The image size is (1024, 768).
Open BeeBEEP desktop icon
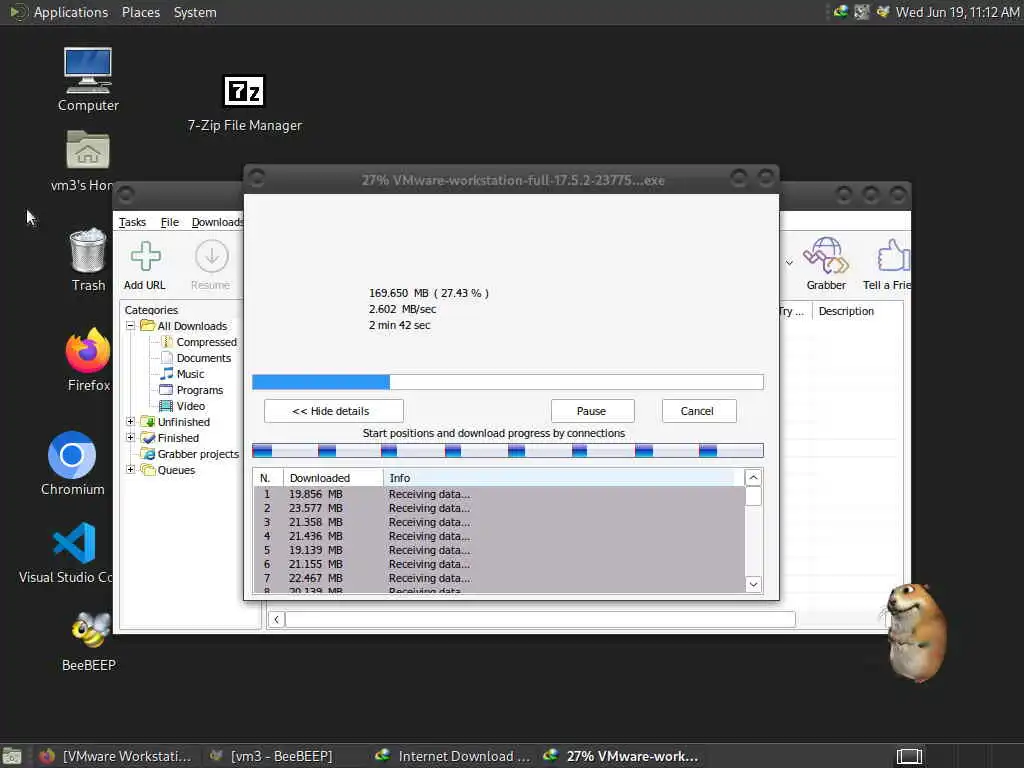coord(89,641)
